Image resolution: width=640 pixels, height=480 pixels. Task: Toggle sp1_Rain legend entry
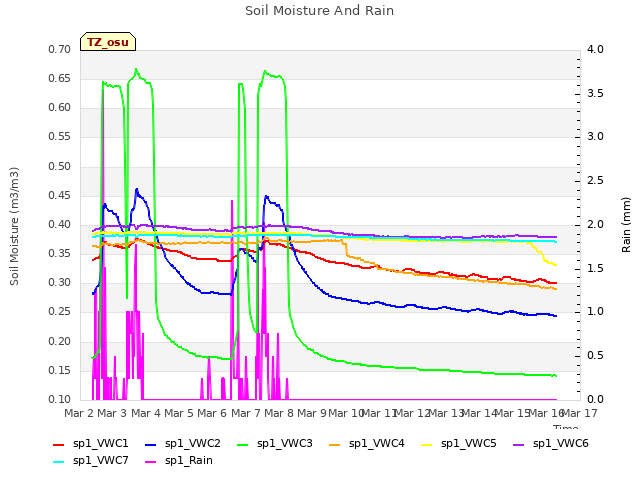tap(179, 460)
